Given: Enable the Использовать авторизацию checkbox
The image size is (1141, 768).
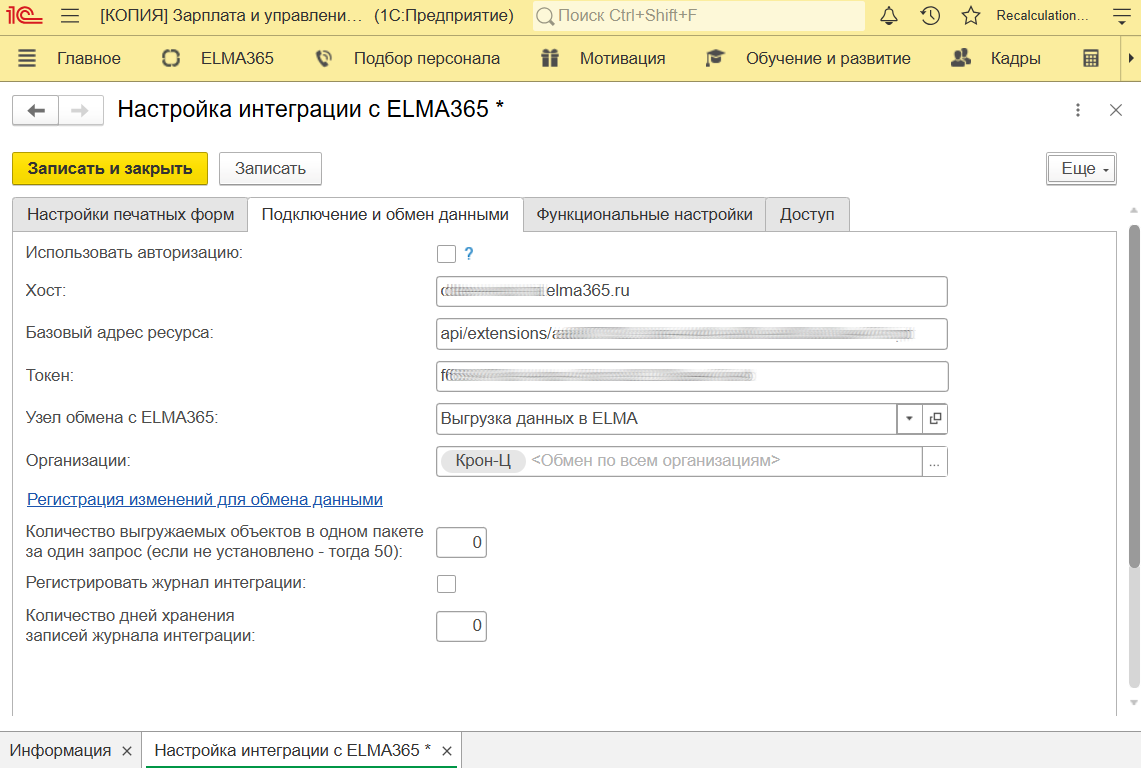Looking at the screenshot, I should pos(446,254).
